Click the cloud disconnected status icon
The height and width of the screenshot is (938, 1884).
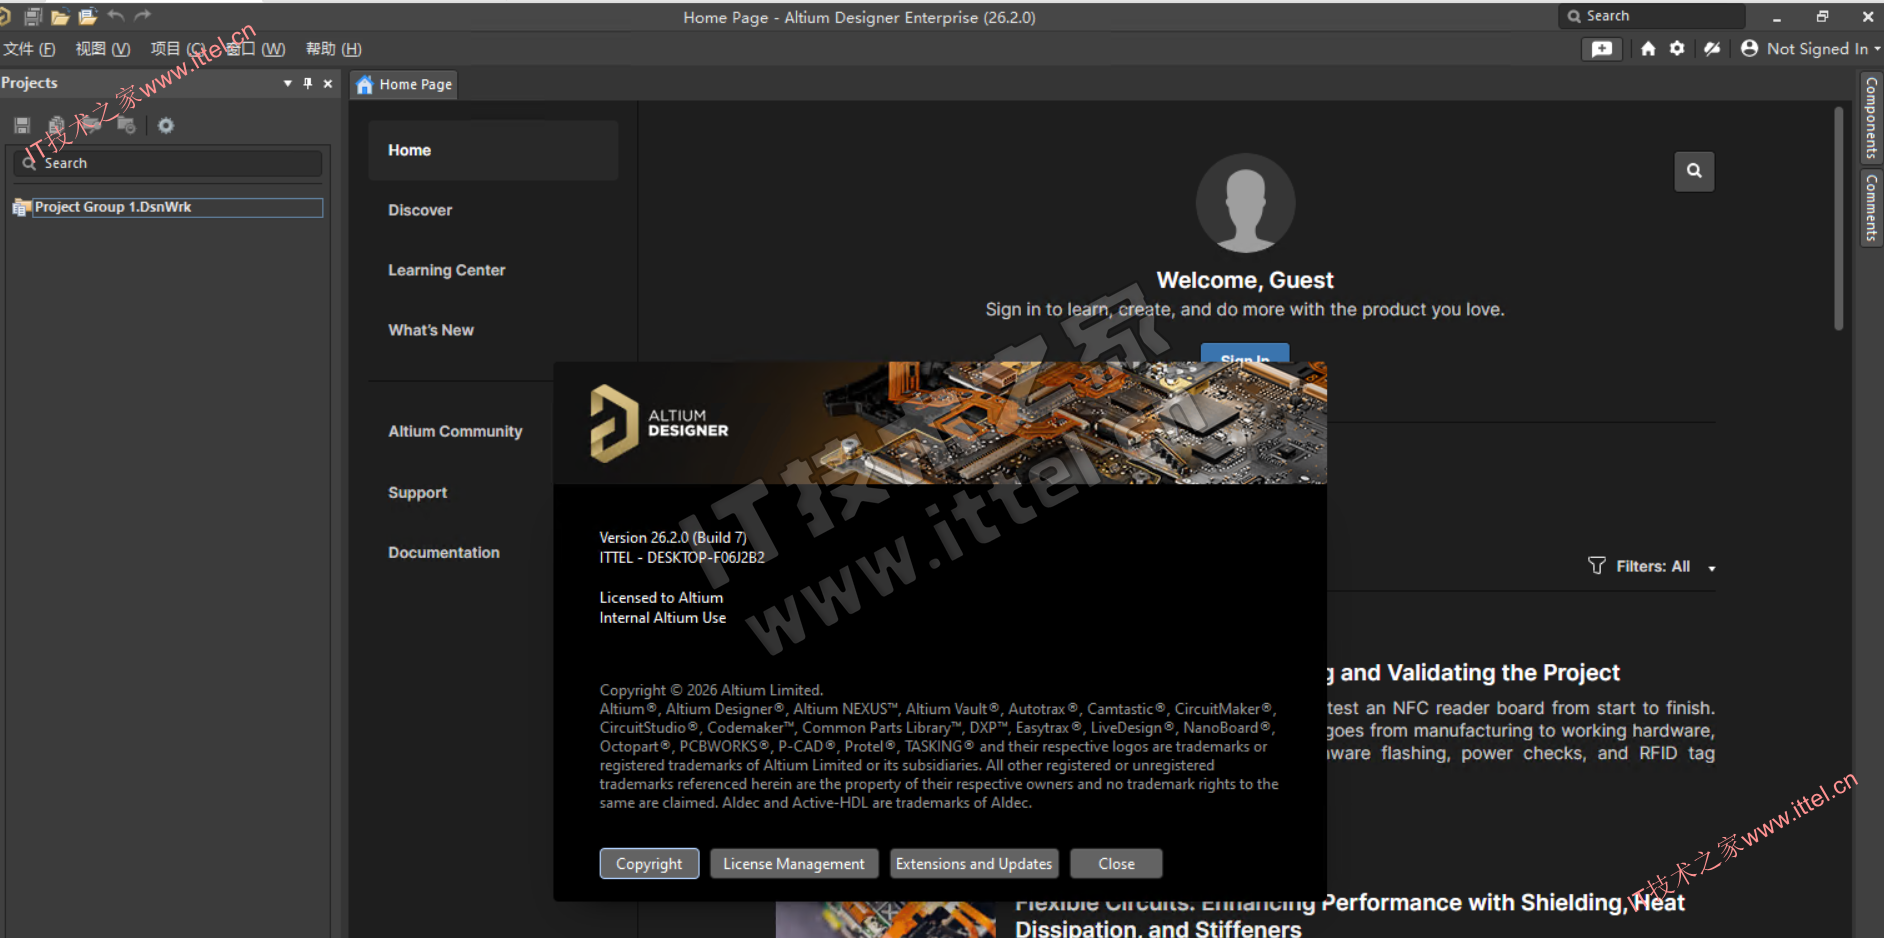coord(1712,49)
